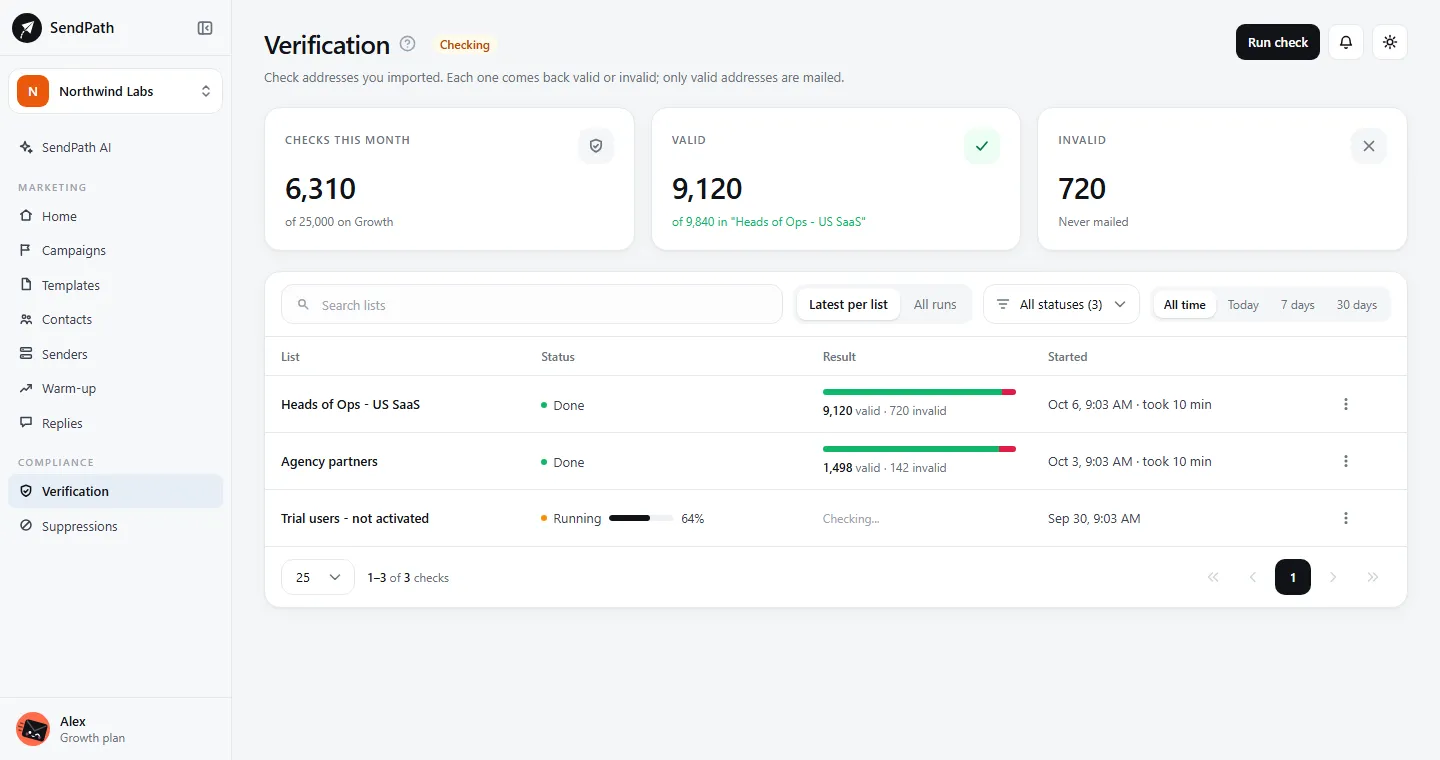Go to previous page arrow
Image resolution: width=1440 pixels, height=760 pixels.
(1253, 577)
